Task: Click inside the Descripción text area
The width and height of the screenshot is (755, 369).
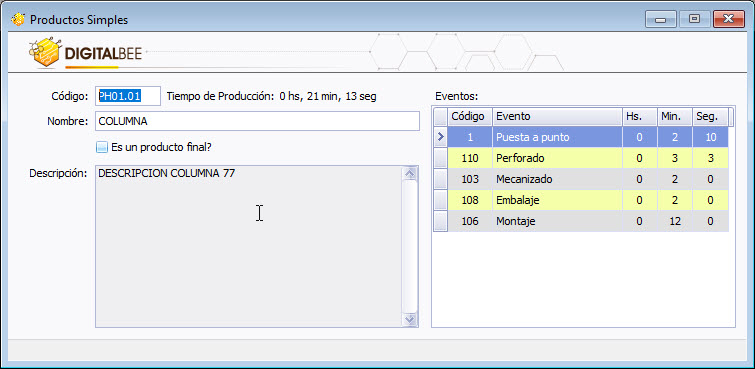Action: (248, 246)
